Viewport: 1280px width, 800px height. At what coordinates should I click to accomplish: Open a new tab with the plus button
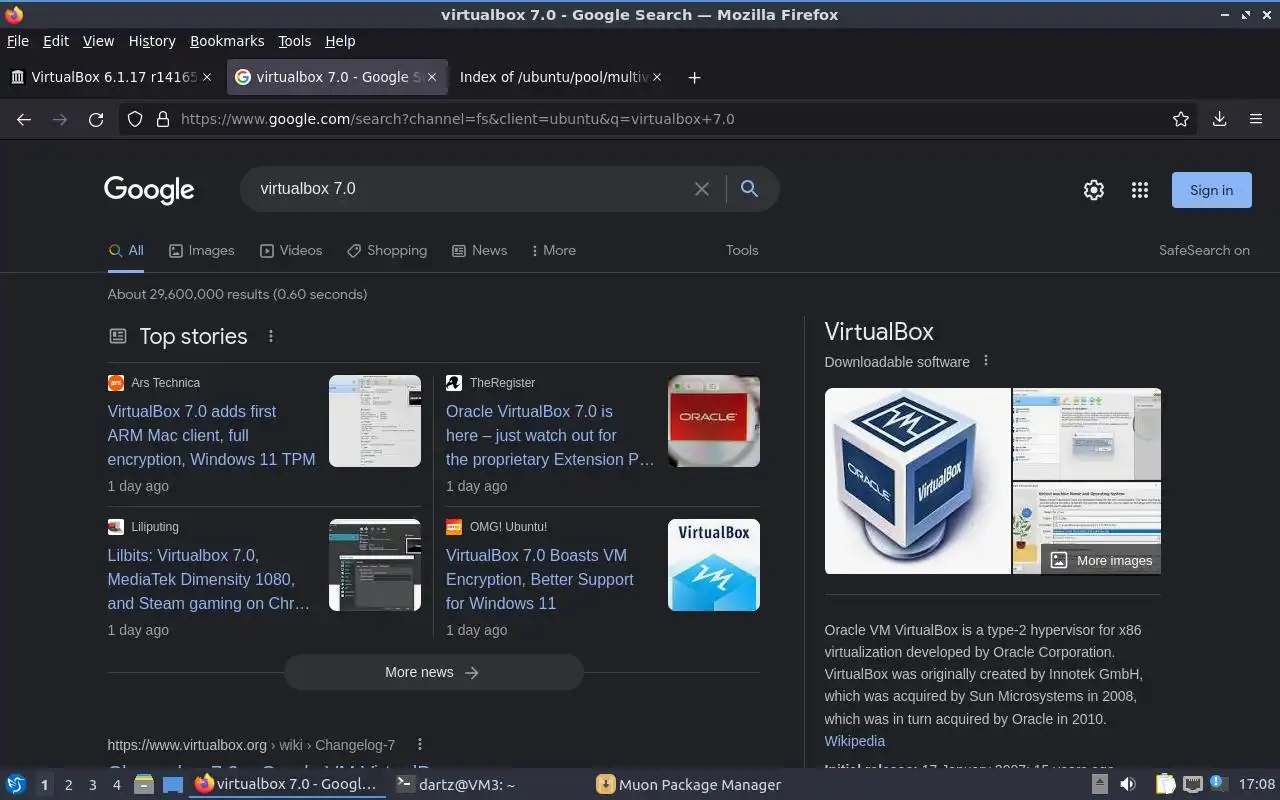point(694,77)
